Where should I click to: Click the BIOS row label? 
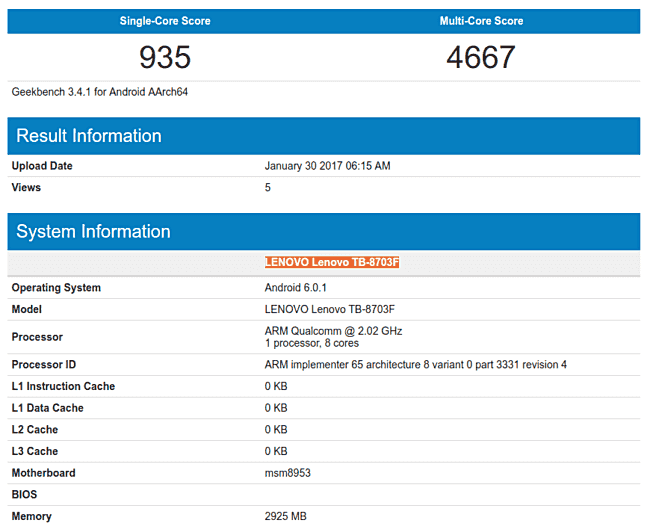point(25,495)
